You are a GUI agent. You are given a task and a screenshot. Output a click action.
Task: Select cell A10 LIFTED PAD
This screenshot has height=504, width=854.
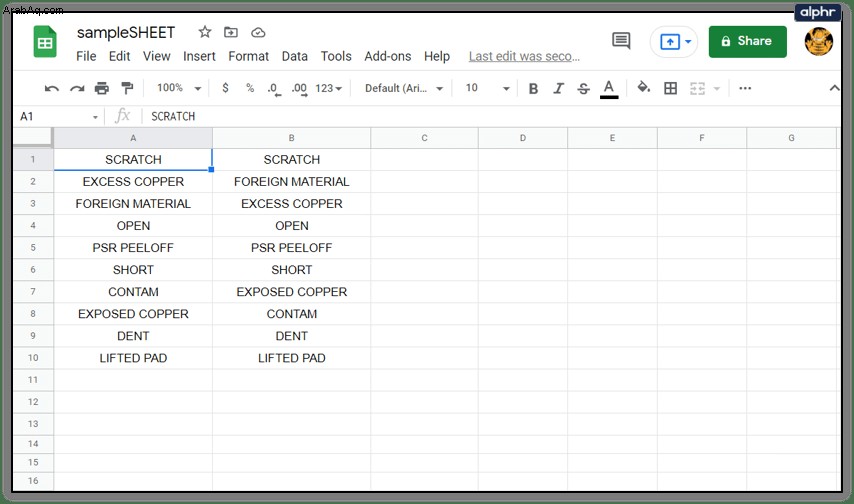pyautogui.click(x=133, y=358)
